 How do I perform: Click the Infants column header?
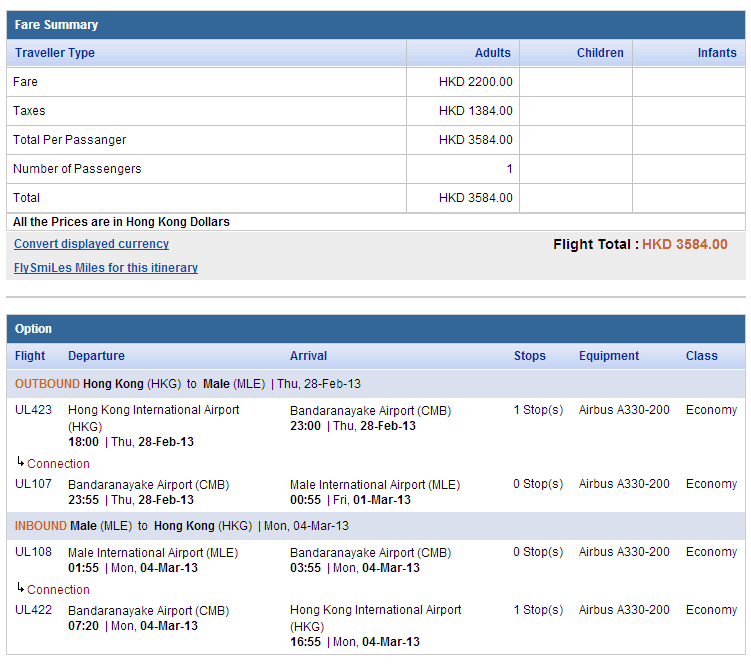click(x=716, y=53)
